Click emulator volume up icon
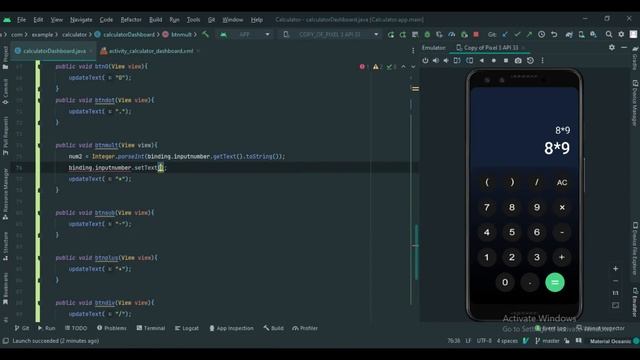Screen dimensions: 640x360 pos(436,60)
